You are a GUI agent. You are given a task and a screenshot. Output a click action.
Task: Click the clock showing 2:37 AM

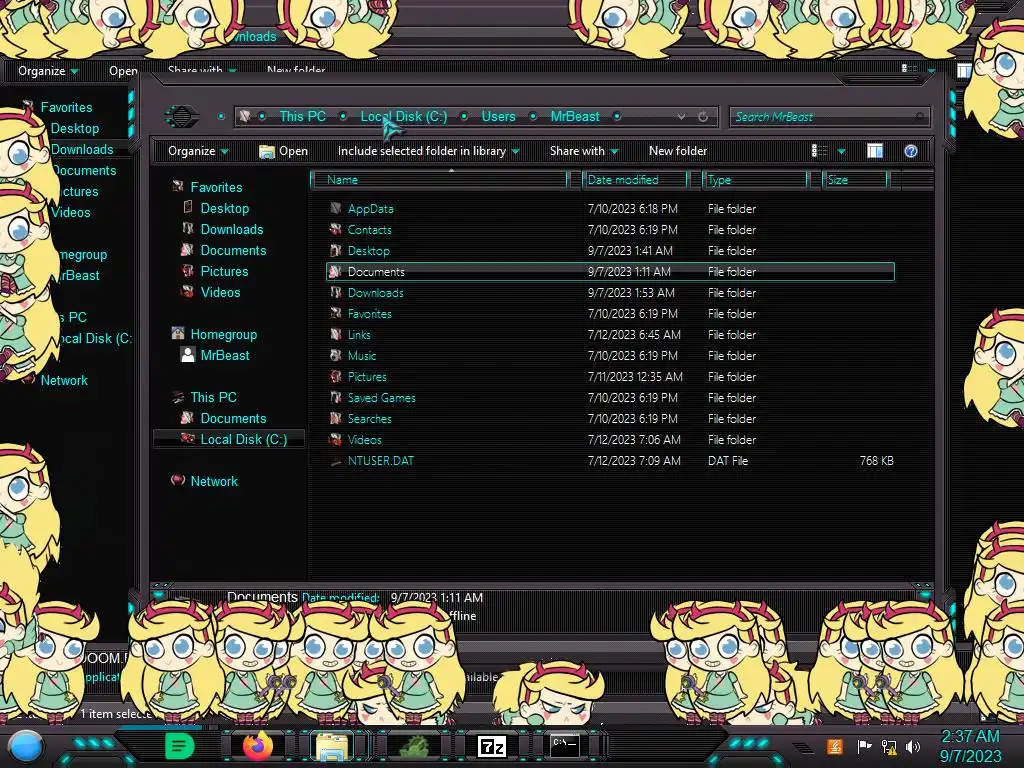coord(970,736)
